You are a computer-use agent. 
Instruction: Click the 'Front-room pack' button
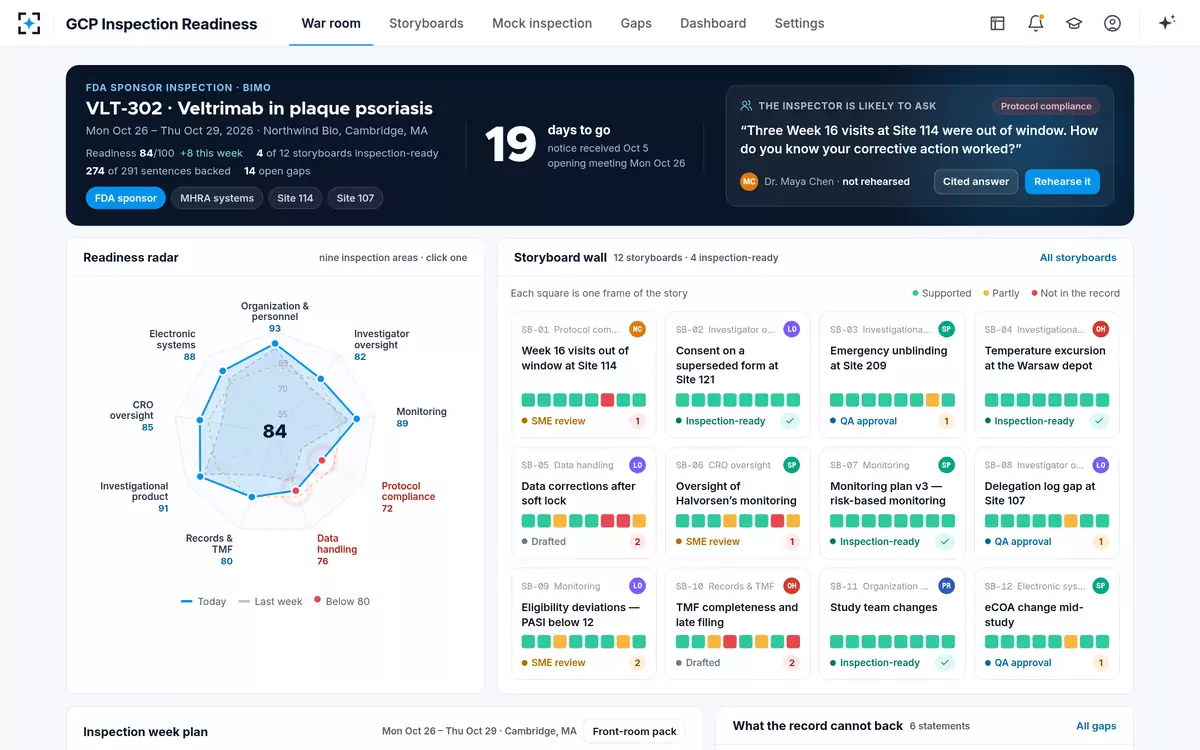coord(634,731)
